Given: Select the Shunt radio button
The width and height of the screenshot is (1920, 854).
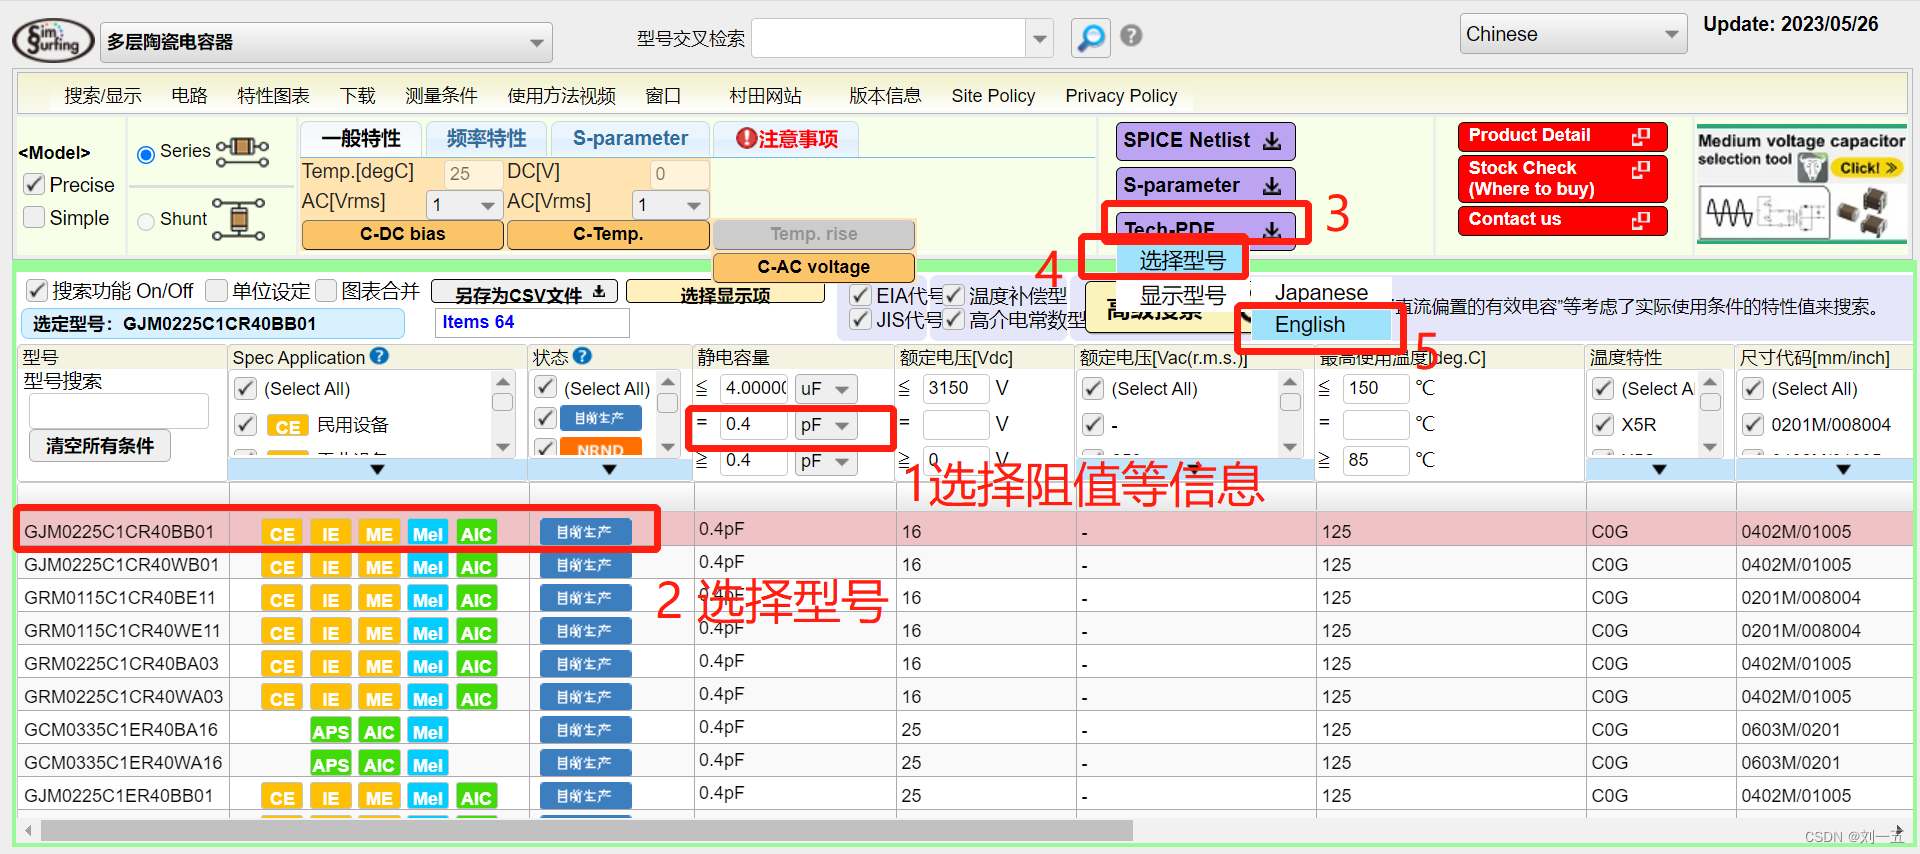Looking at the screenshot, I should point(146,221).
